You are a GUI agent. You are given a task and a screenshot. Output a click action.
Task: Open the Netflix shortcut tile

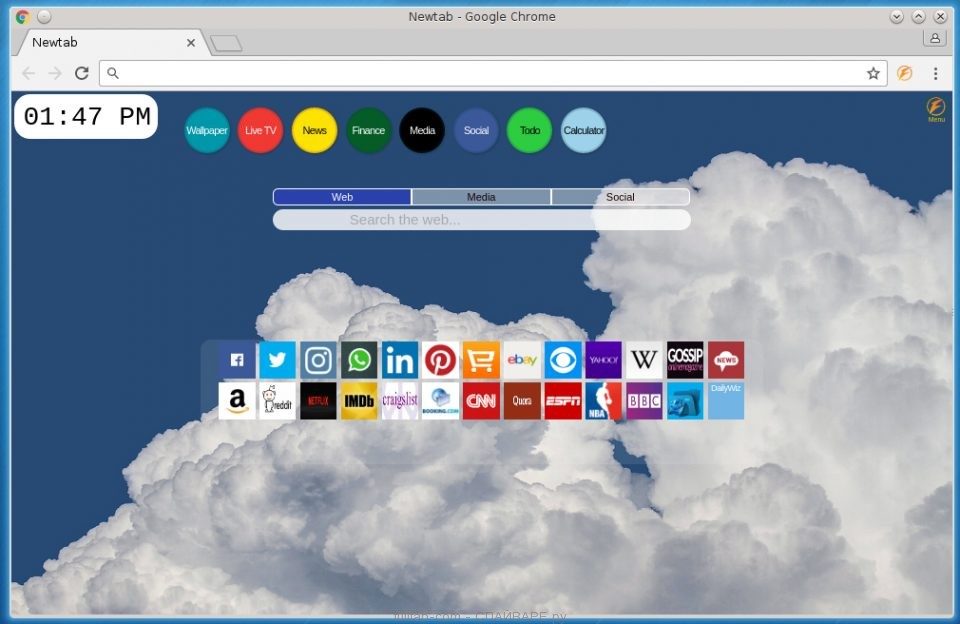318,401
